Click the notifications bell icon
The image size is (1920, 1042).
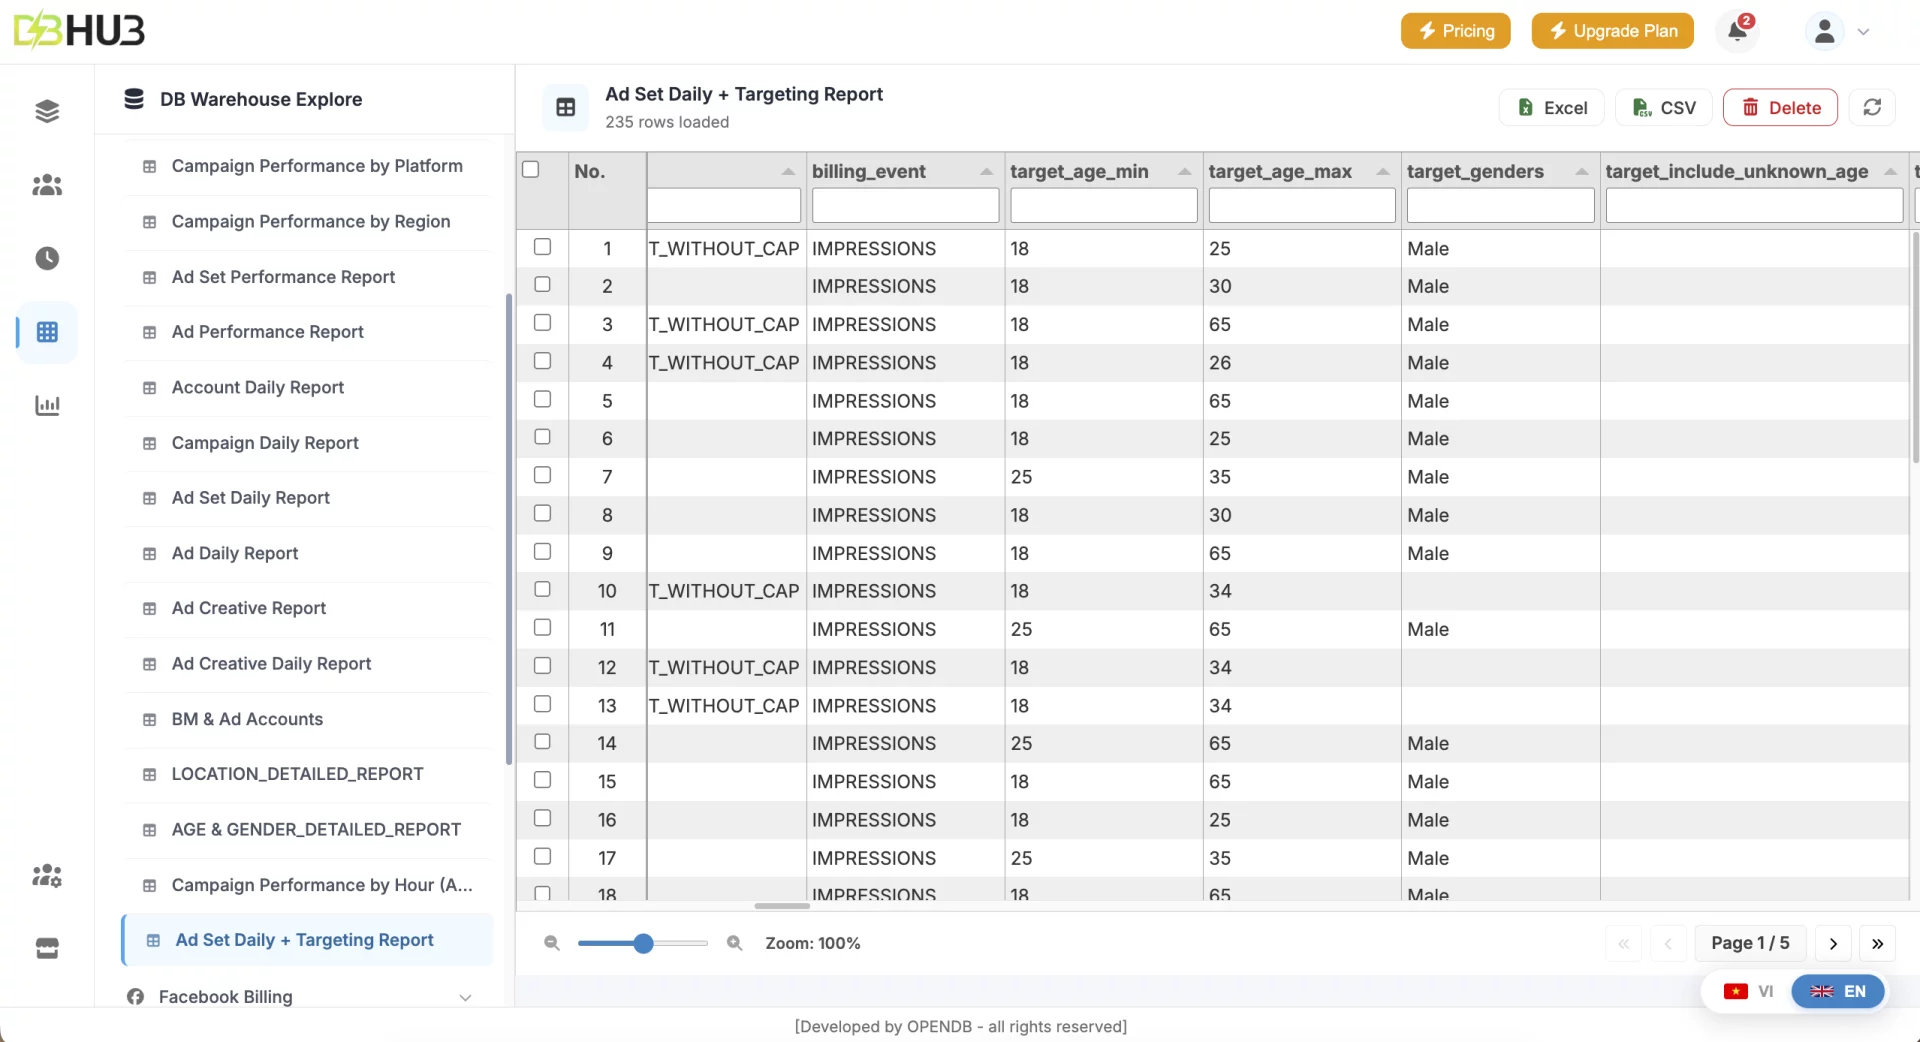1738,31
